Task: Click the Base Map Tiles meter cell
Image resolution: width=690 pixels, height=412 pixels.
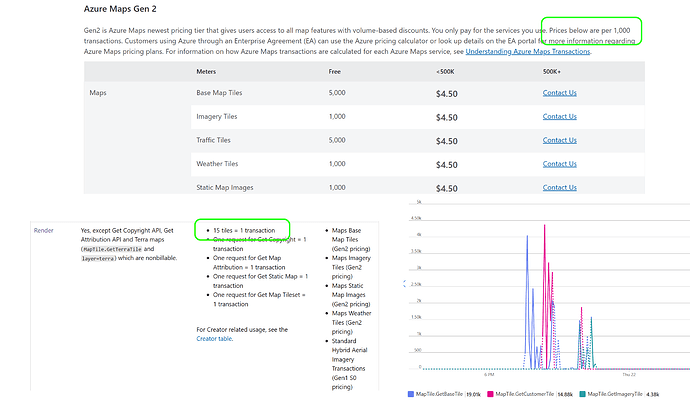Action: point(219,93)
